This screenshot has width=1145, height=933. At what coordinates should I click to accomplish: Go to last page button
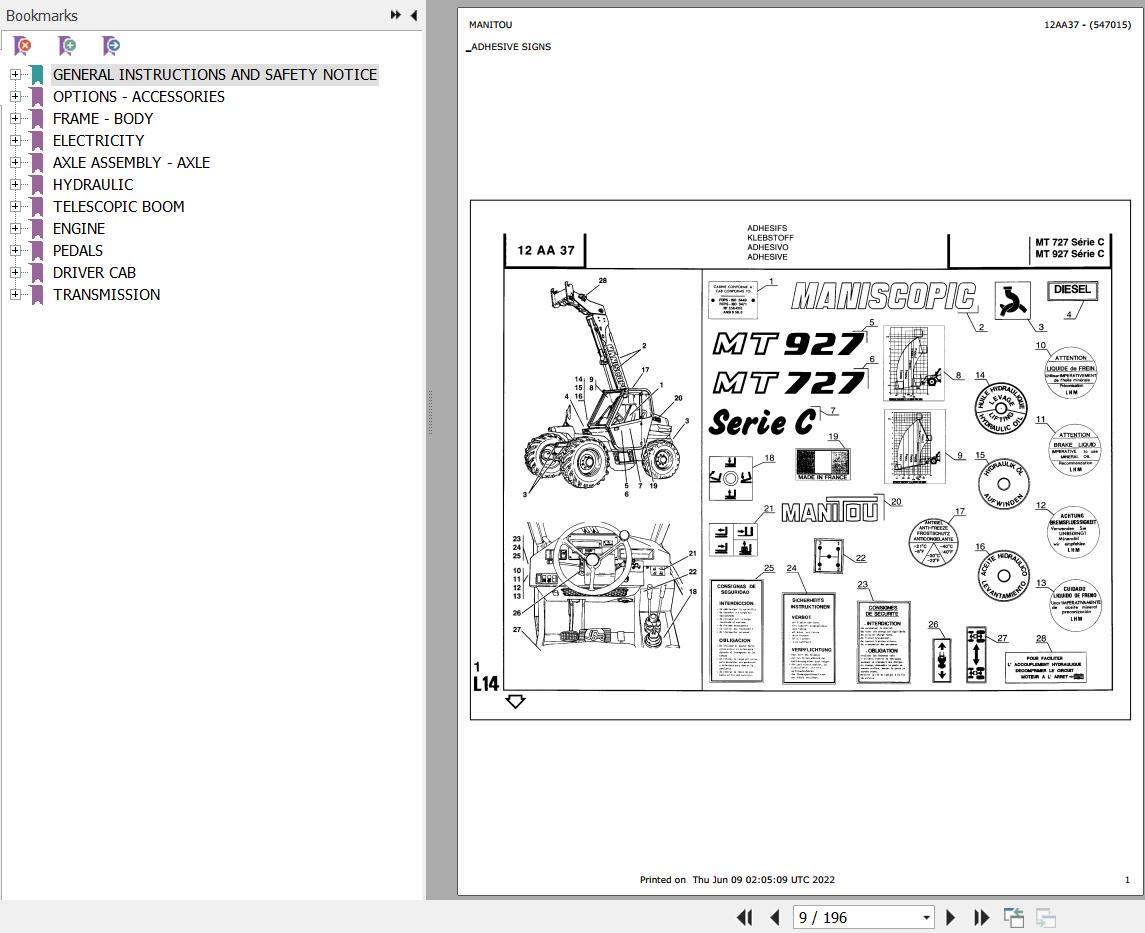981,918
